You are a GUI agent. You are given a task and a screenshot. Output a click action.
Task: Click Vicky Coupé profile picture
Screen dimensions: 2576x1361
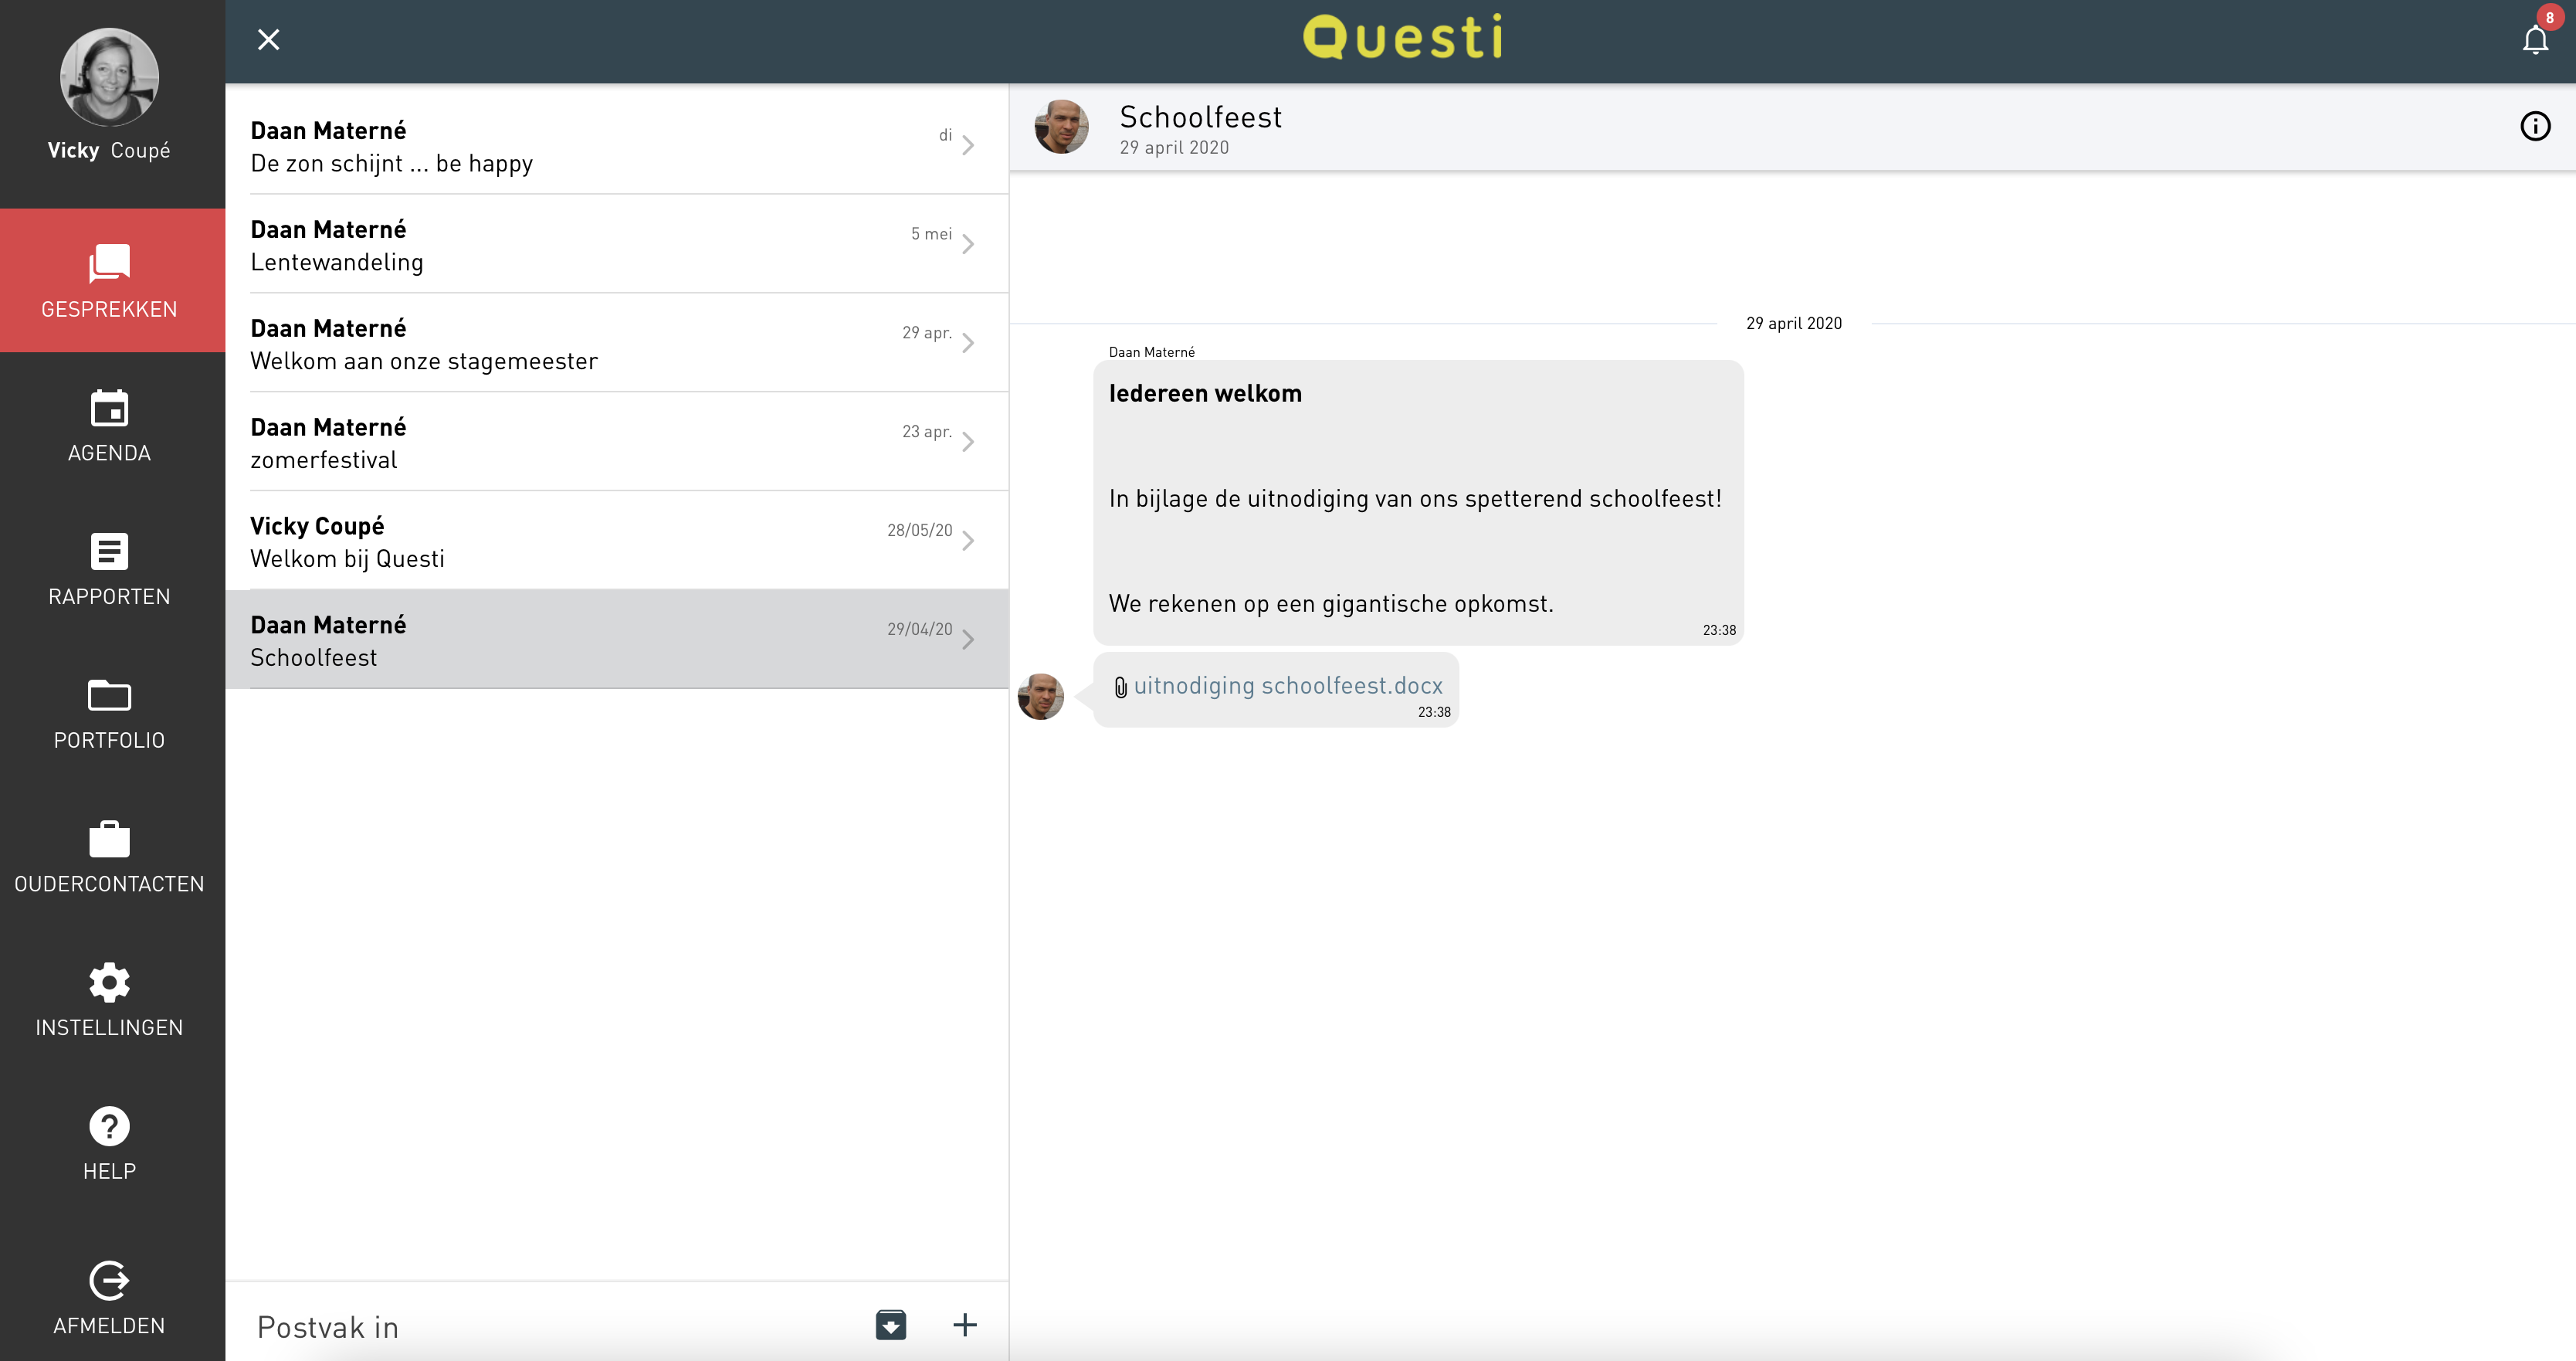pyautogui.click(x=109, y=77)
